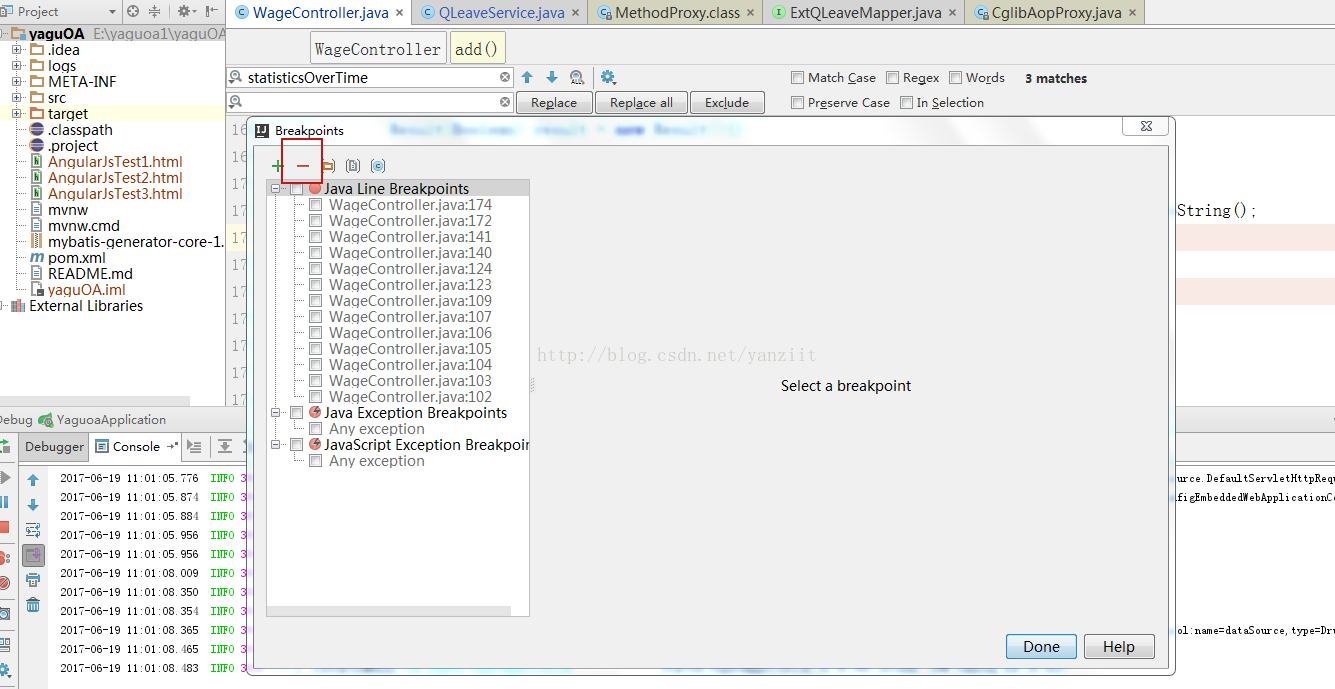Enable the In Selection checkbox
Image resolution: width=1335 pixels, height=689 pixels.
[x=906, y=102]
